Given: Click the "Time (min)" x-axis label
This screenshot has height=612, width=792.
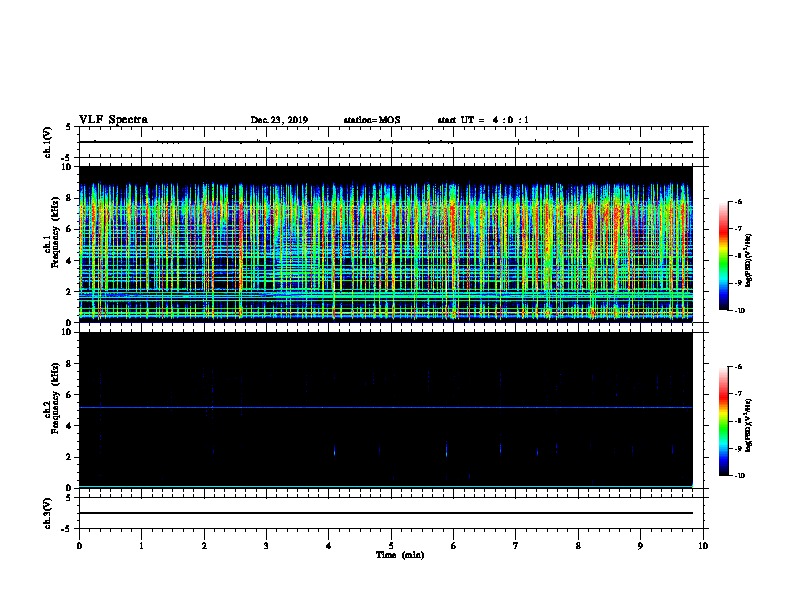Looking at the screenshot, I should coord(400,555).
